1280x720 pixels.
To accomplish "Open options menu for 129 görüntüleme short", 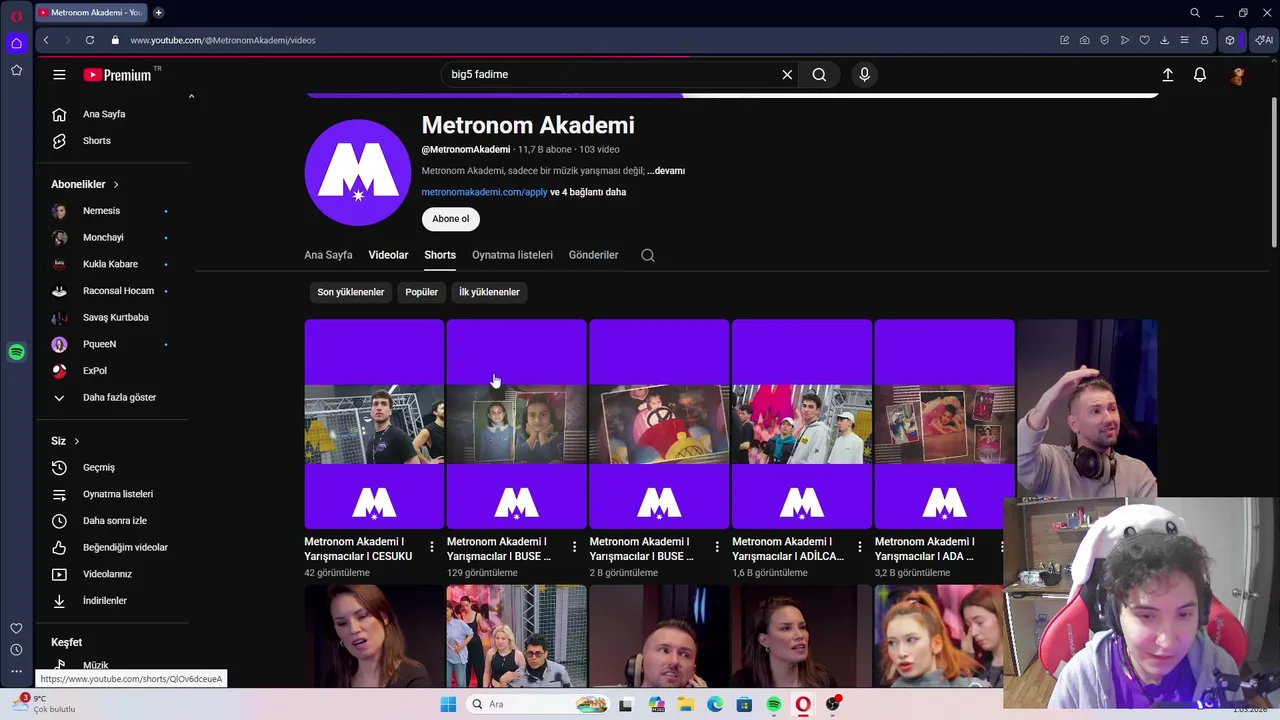I will click(x=574, y=547).
